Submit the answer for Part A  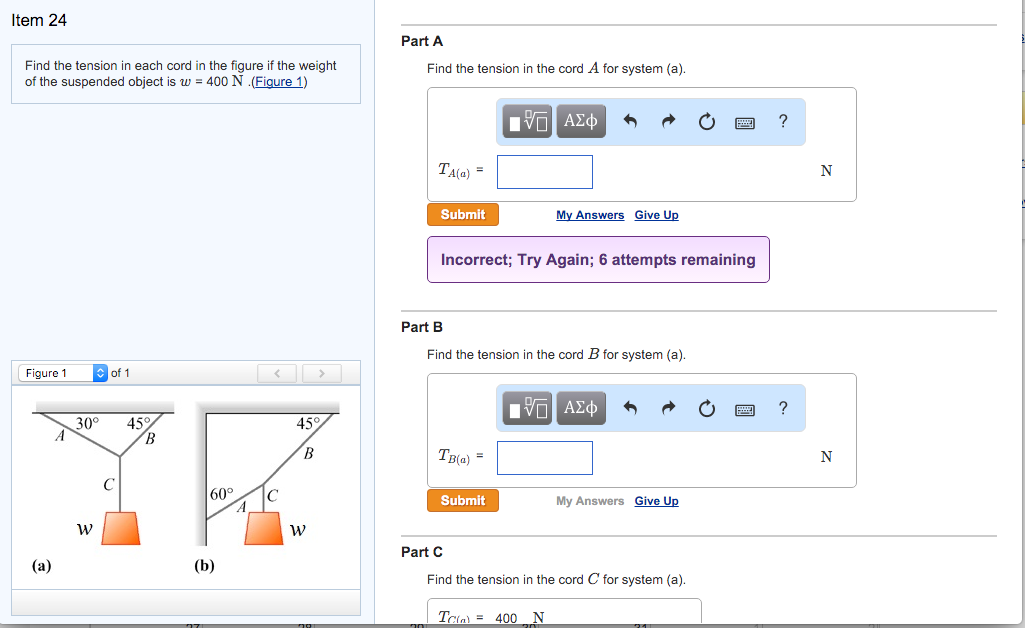462,214
